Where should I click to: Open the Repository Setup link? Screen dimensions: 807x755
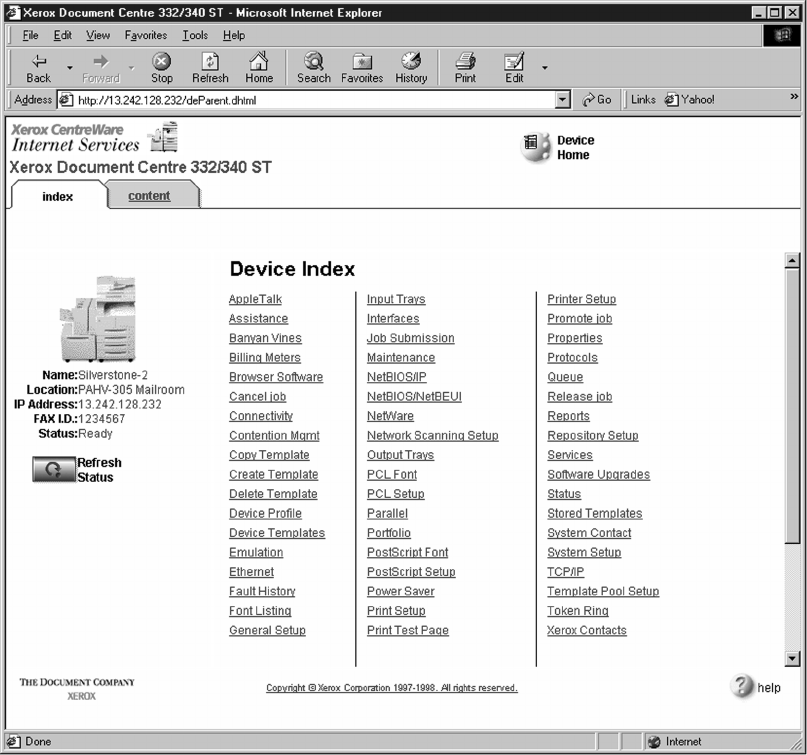[592, 436]
